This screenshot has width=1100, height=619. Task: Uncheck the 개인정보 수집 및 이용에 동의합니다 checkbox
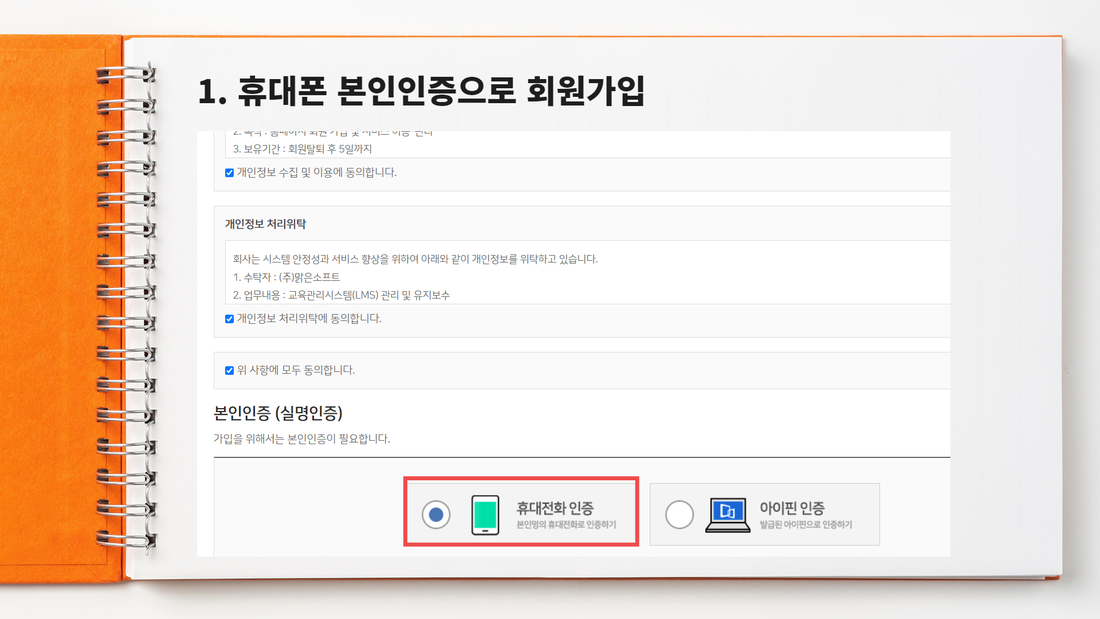(x=229, y=173)
